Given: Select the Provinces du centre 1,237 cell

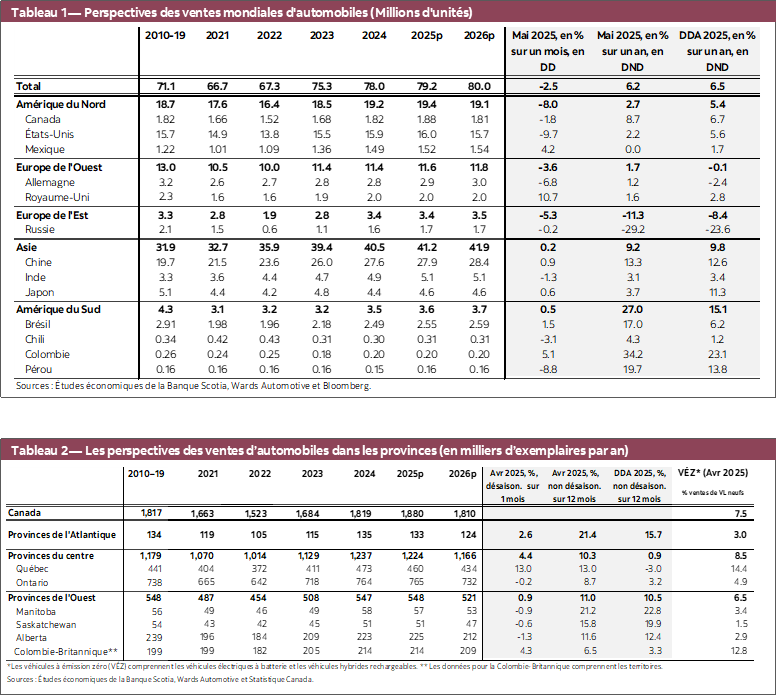Looking at the screenshot, I should pyautogui.click(x=369, y=556).
